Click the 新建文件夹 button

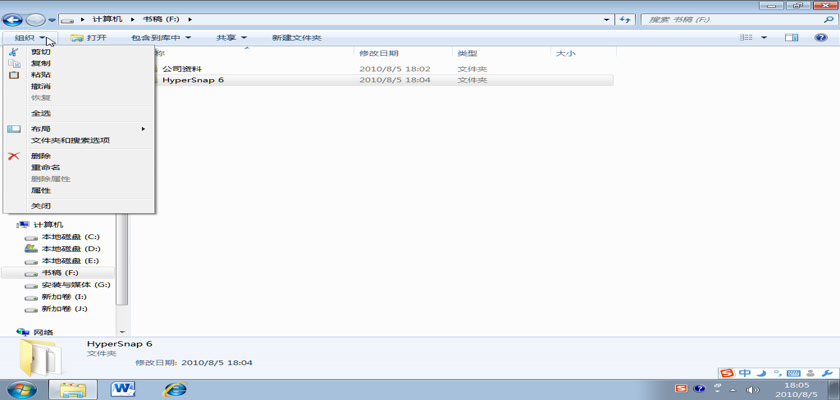296,38
